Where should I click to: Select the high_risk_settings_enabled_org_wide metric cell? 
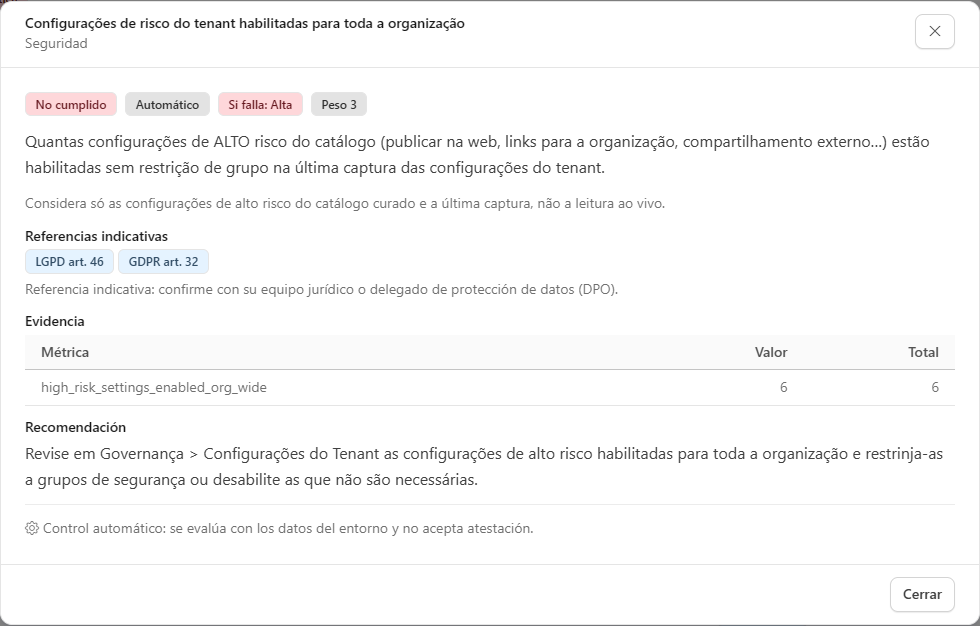[x=154, y=387]
